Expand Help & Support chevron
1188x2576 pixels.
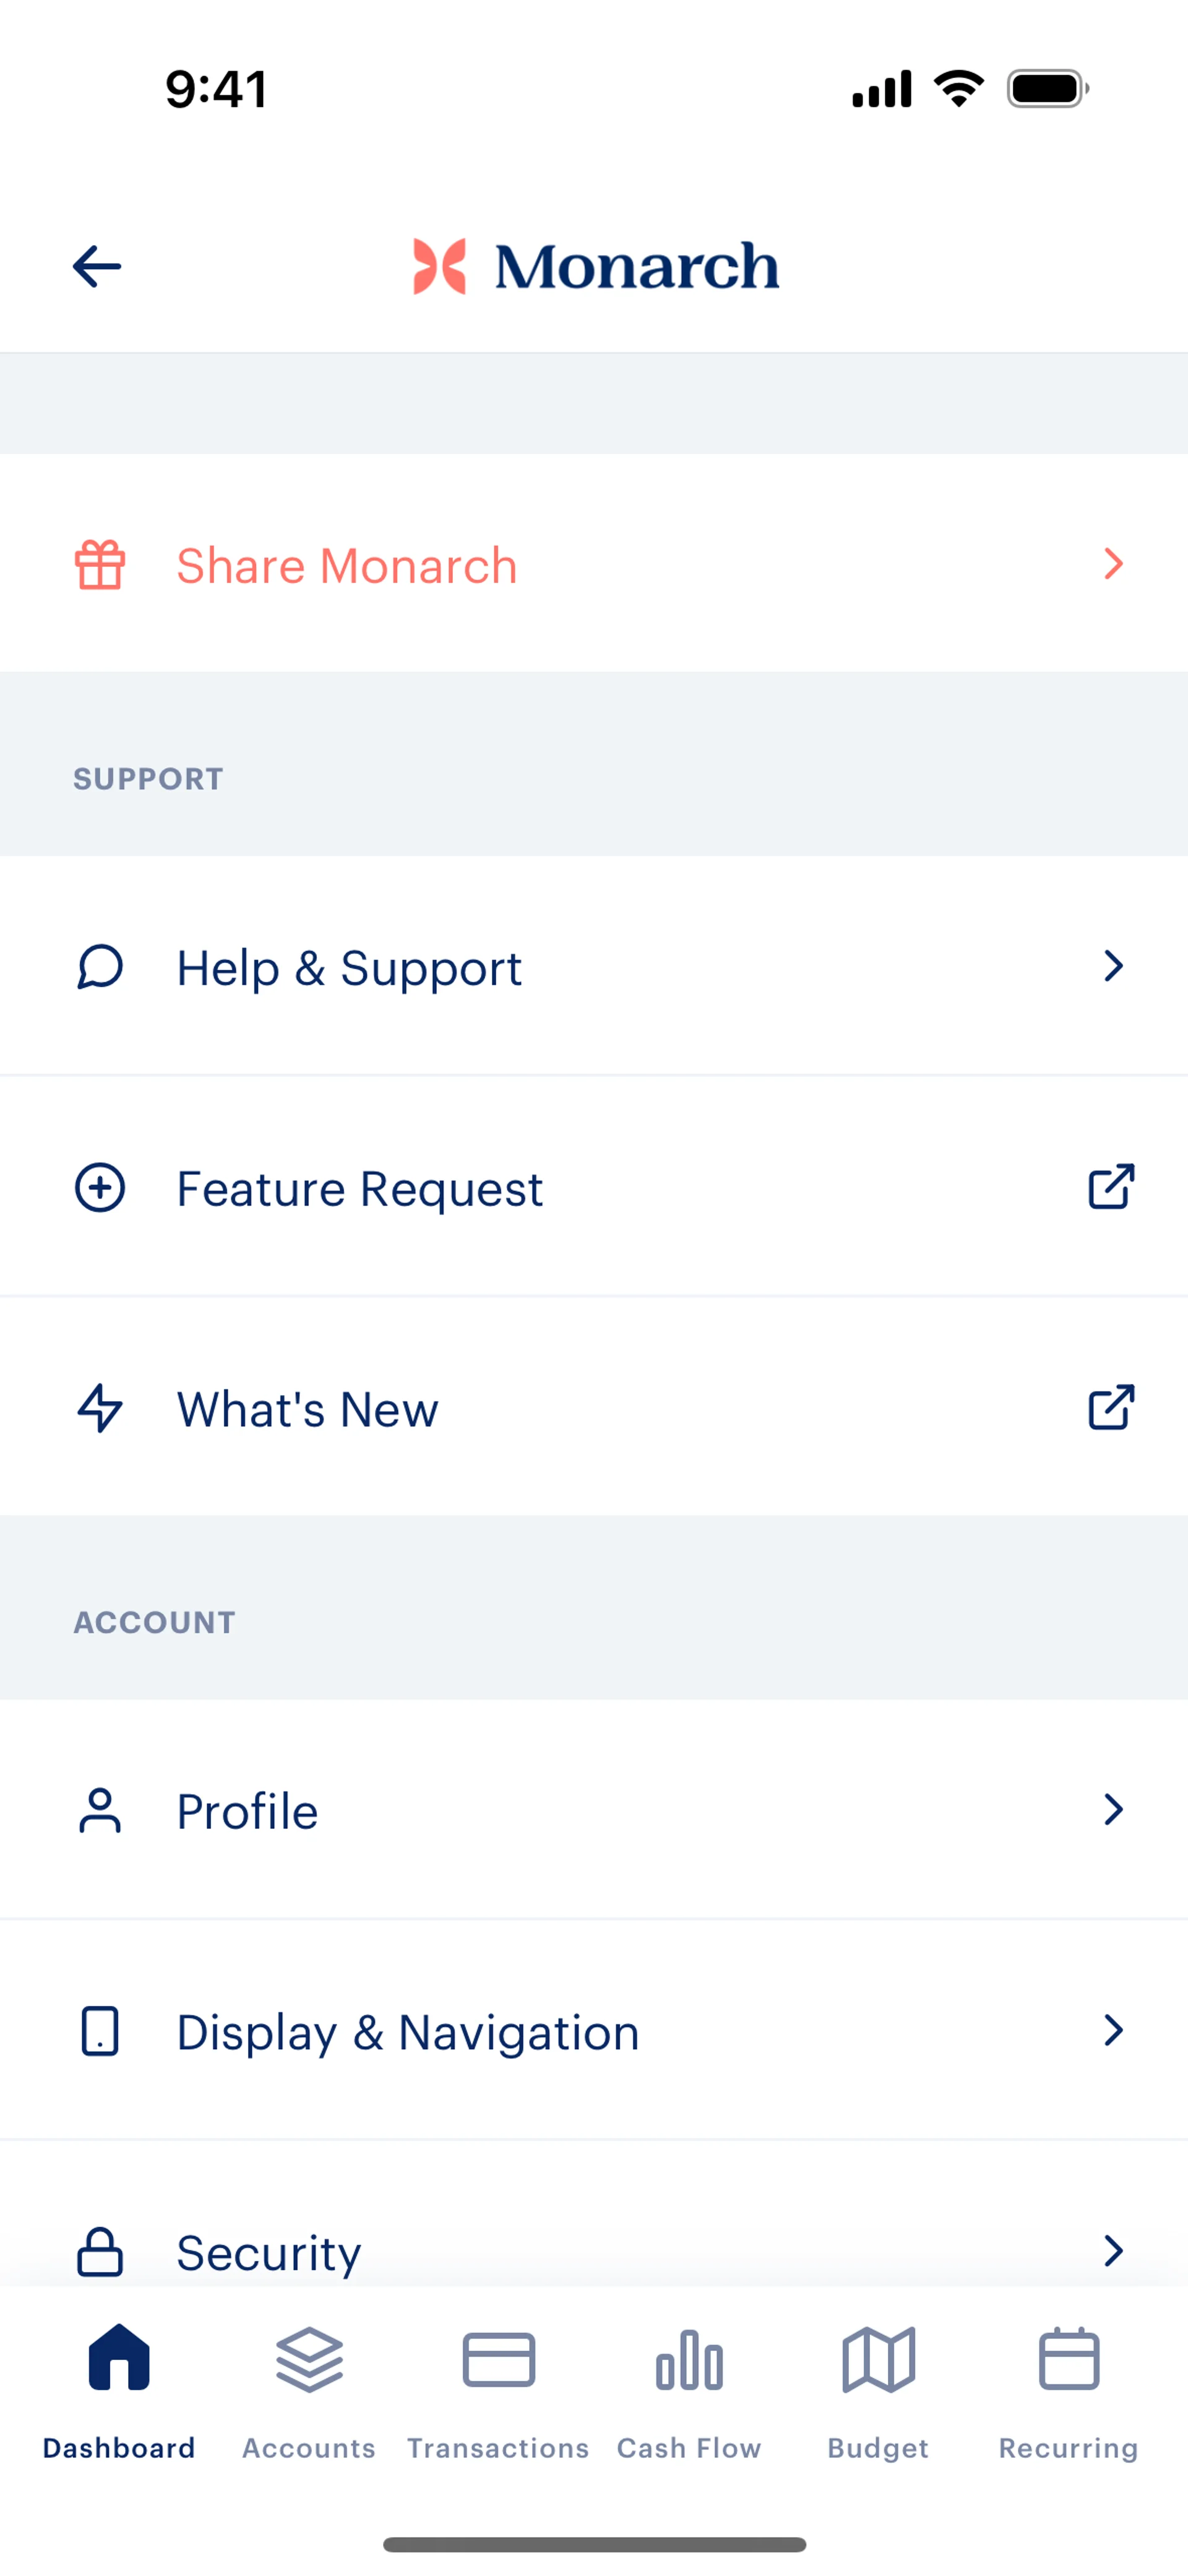1113,966
